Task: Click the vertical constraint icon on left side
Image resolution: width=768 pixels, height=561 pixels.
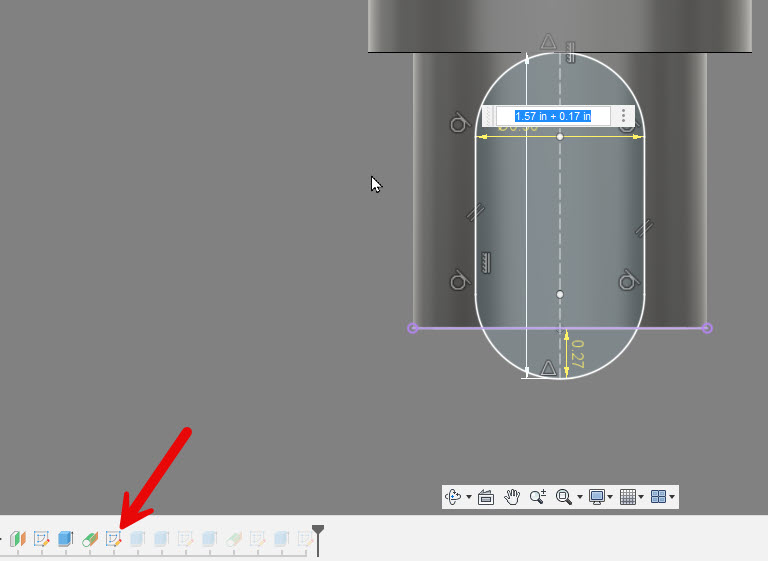Action: click(x=486, y=263)
